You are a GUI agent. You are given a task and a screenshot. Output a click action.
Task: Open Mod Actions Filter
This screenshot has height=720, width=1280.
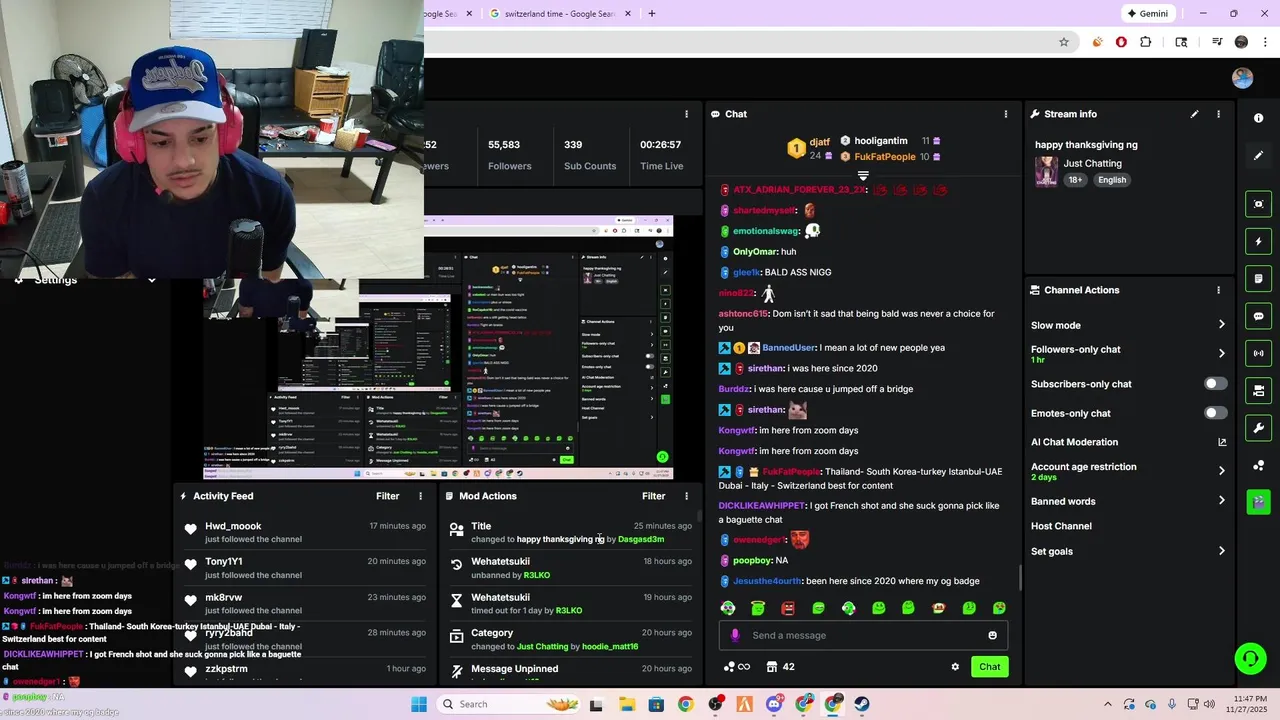654,496
